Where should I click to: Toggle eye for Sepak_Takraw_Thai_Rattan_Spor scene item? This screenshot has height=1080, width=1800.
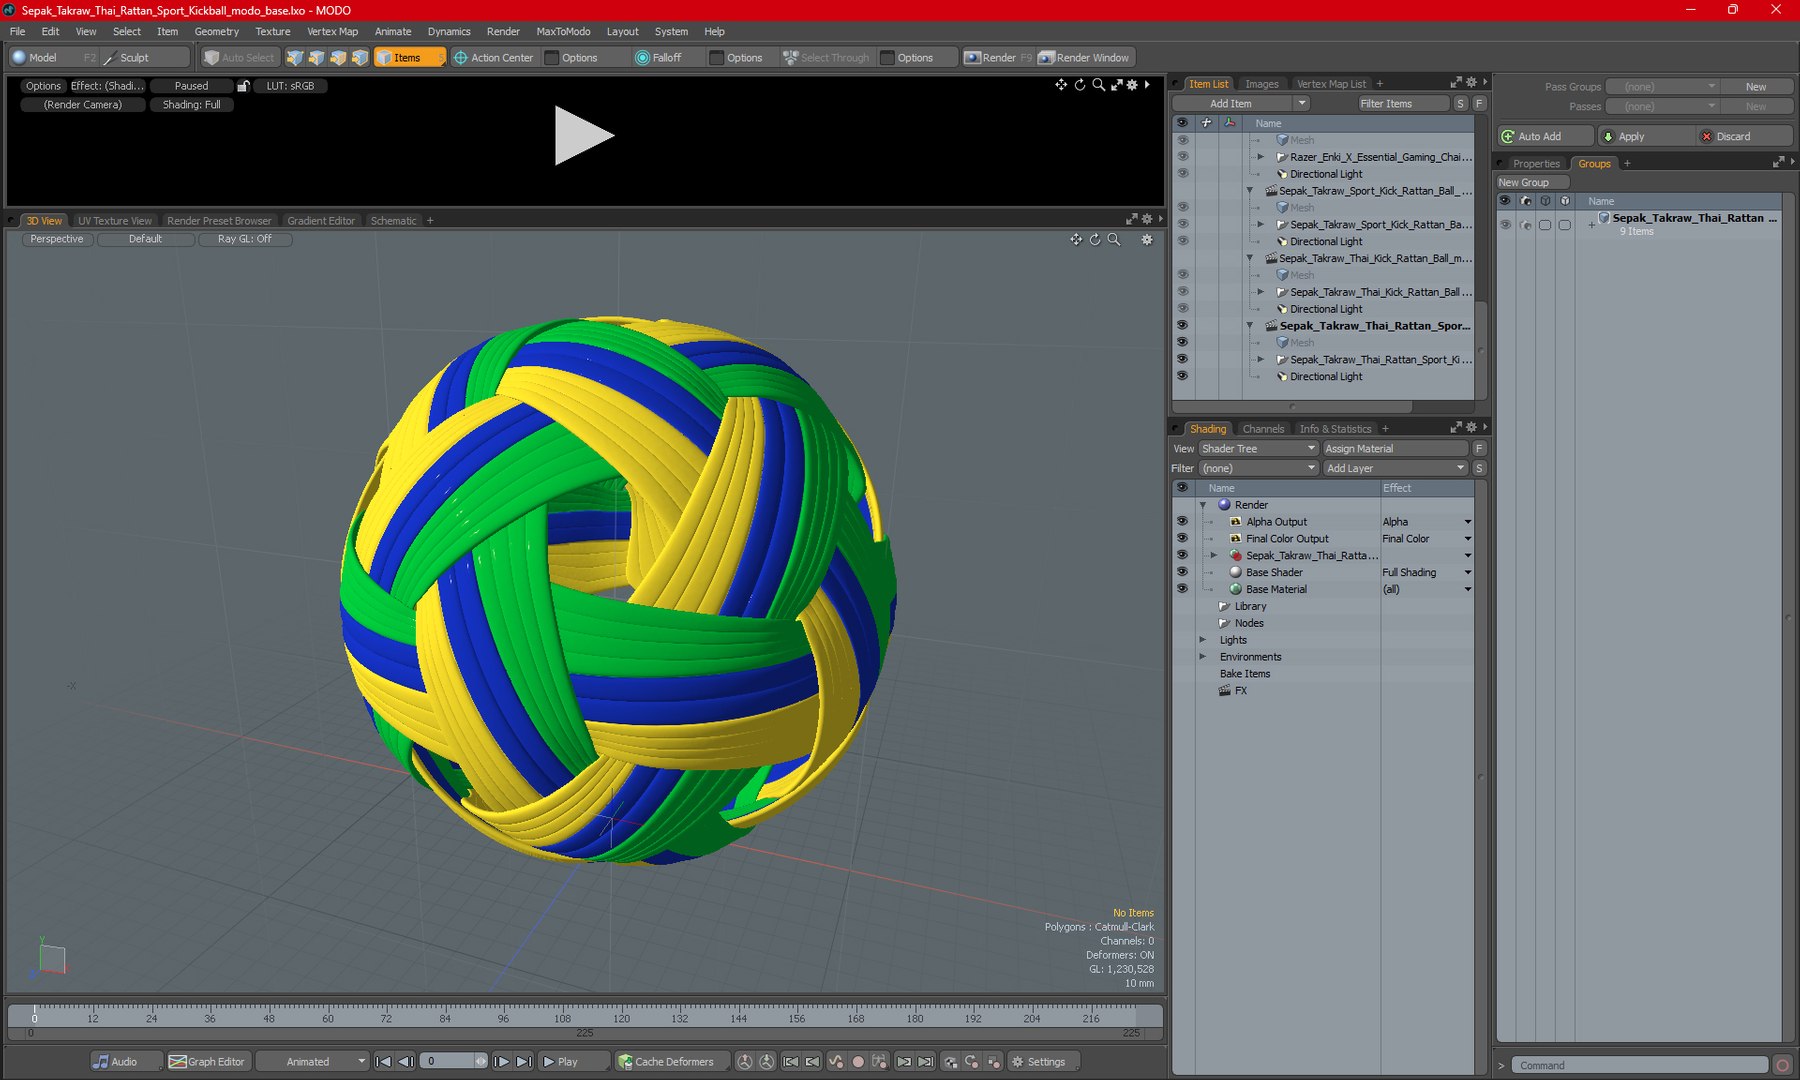point(1182,326)
